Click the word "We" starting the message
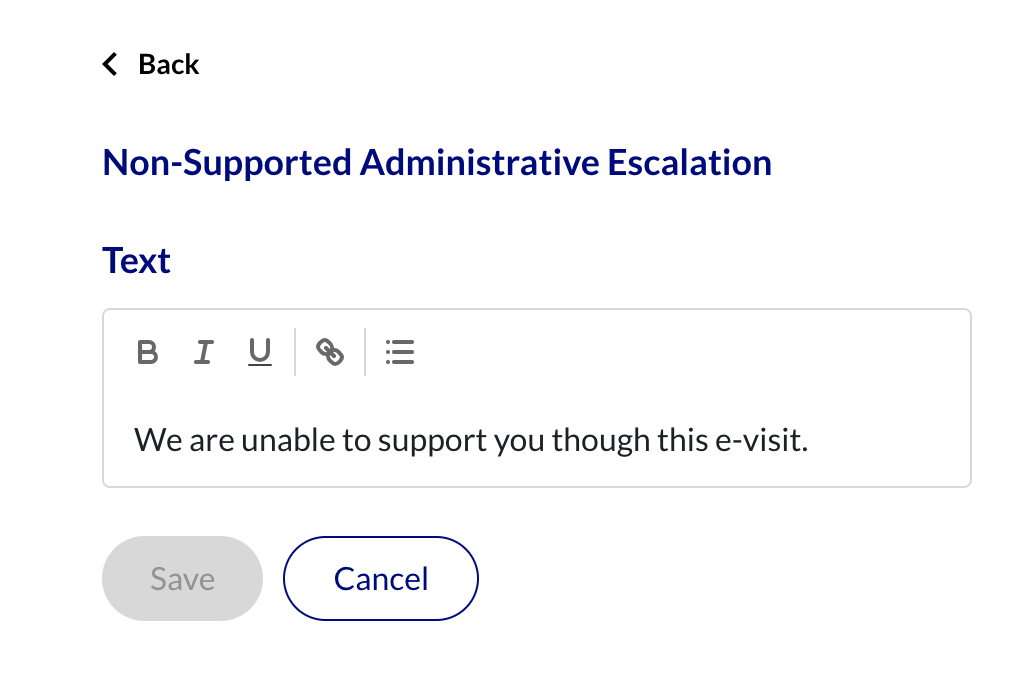This screenshot has height=682, width=1034. (x=158, y=440)
